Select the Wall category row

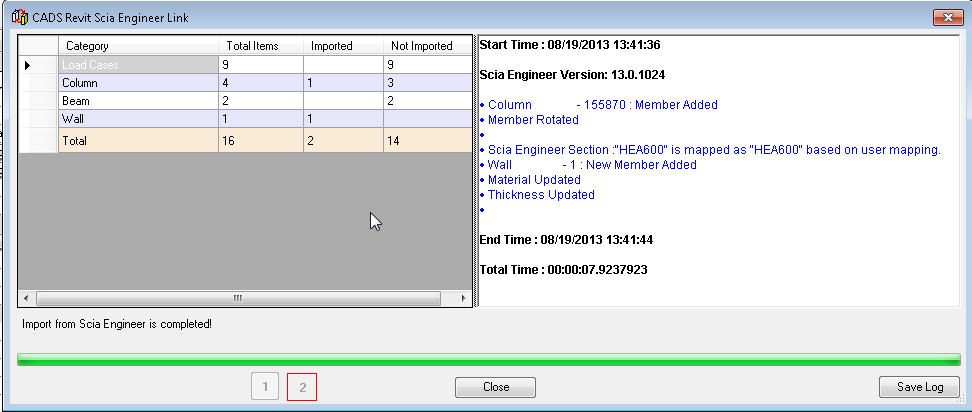[138, 119]
